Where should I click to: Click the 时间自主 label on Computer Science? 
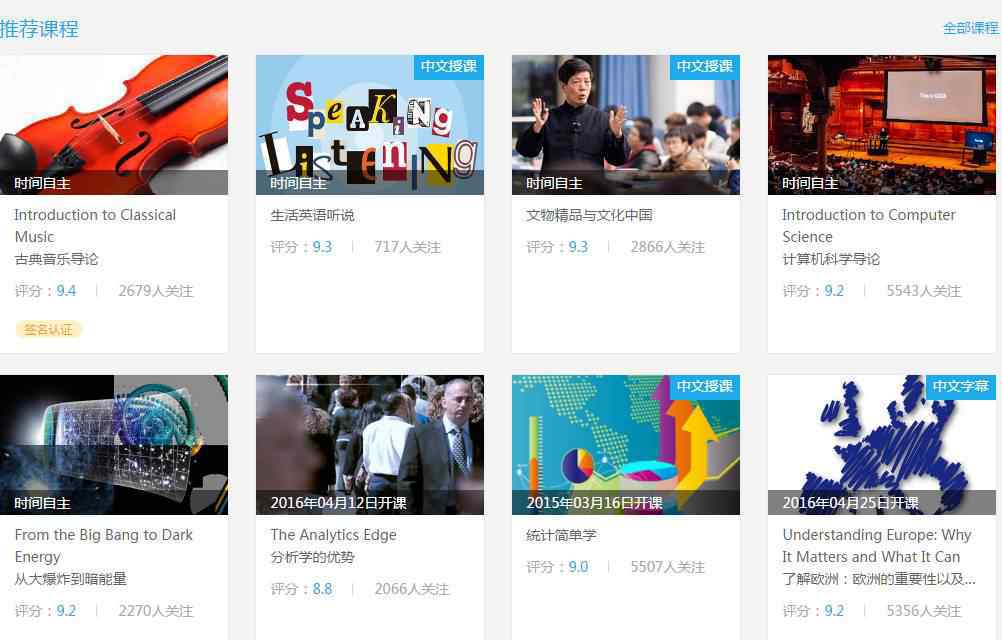point(810,184)
